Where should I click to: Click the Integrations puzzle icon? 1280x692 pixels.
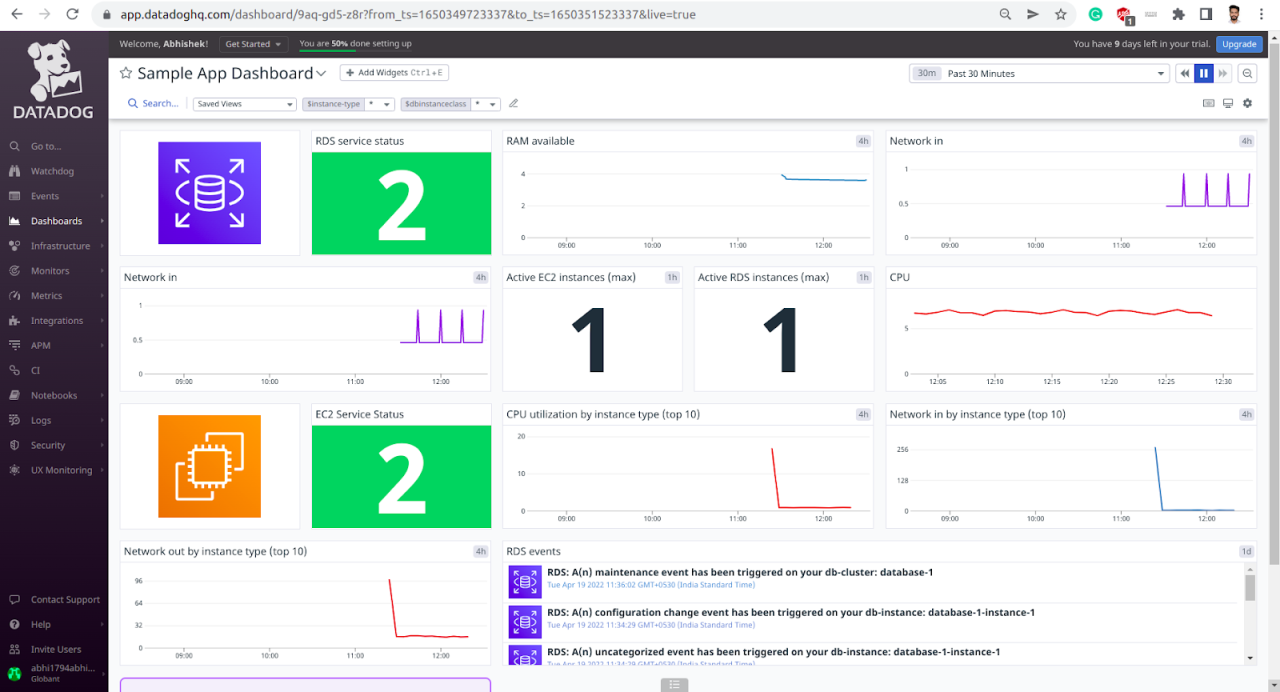[14, 321]
